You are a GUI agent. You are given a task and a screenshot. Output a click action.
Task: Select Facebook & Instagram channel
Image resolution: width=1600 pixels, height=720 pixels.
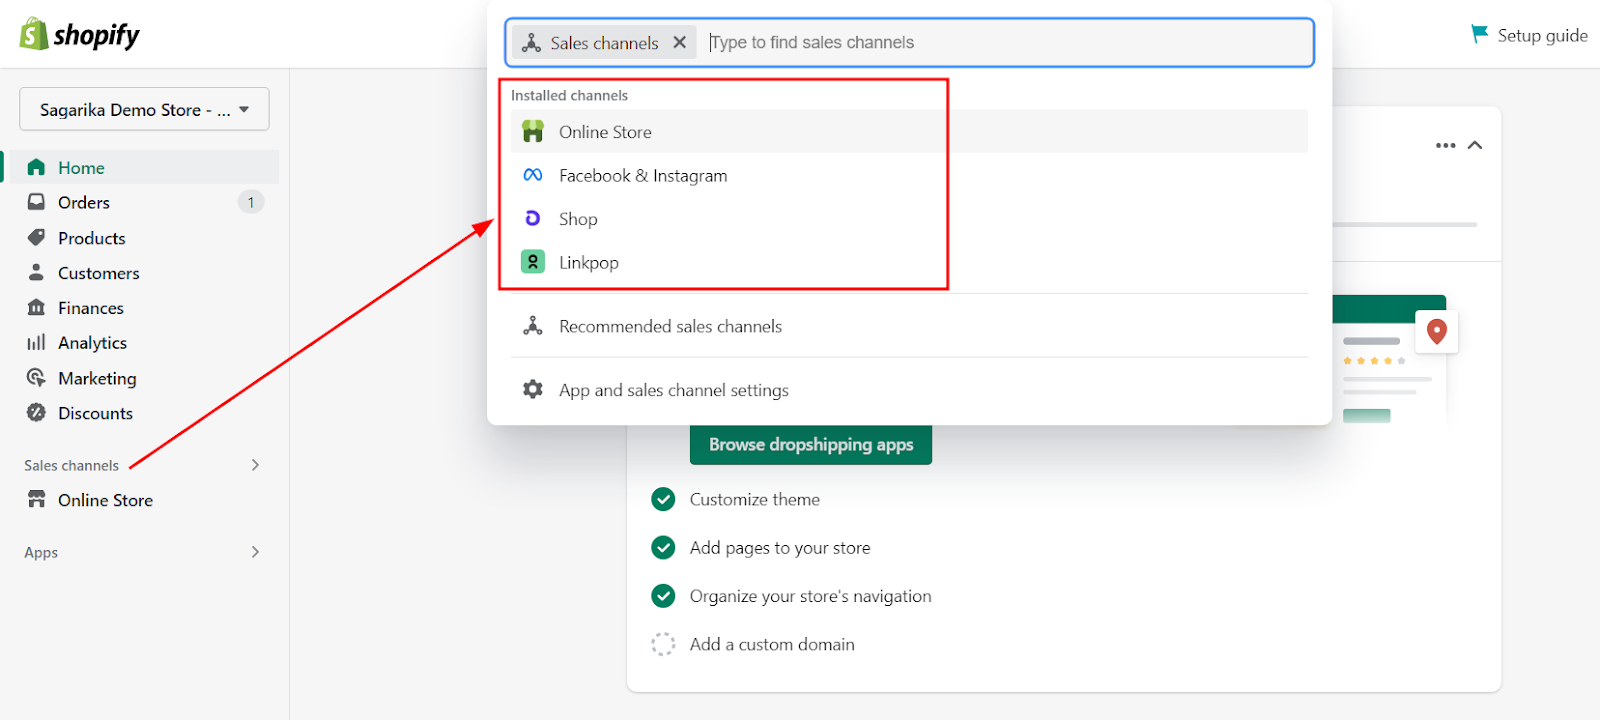coord(909,175)
